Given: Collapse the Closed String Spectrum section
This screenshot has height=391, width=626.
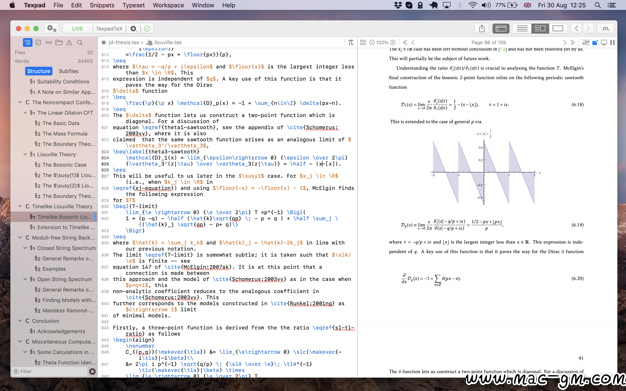Looking at the screenshot, I should click(25, 248).
